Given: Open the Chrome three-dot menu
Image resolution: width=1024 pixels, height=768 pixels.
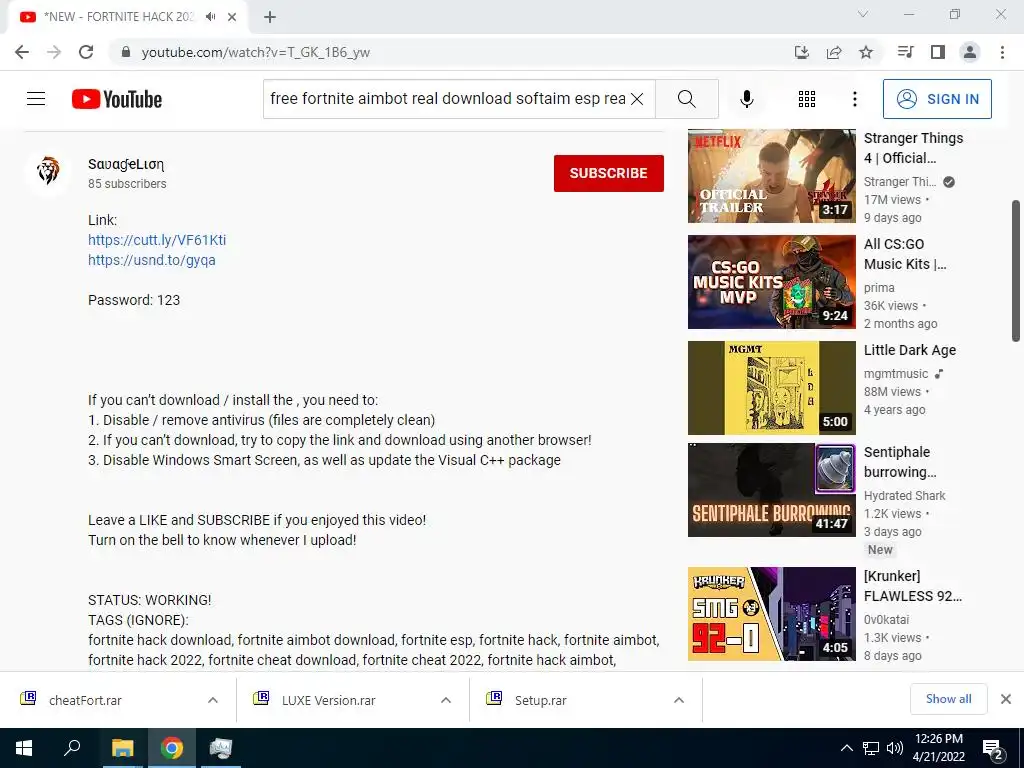Looking at the screenshot, I should [x=1002, y=52].
